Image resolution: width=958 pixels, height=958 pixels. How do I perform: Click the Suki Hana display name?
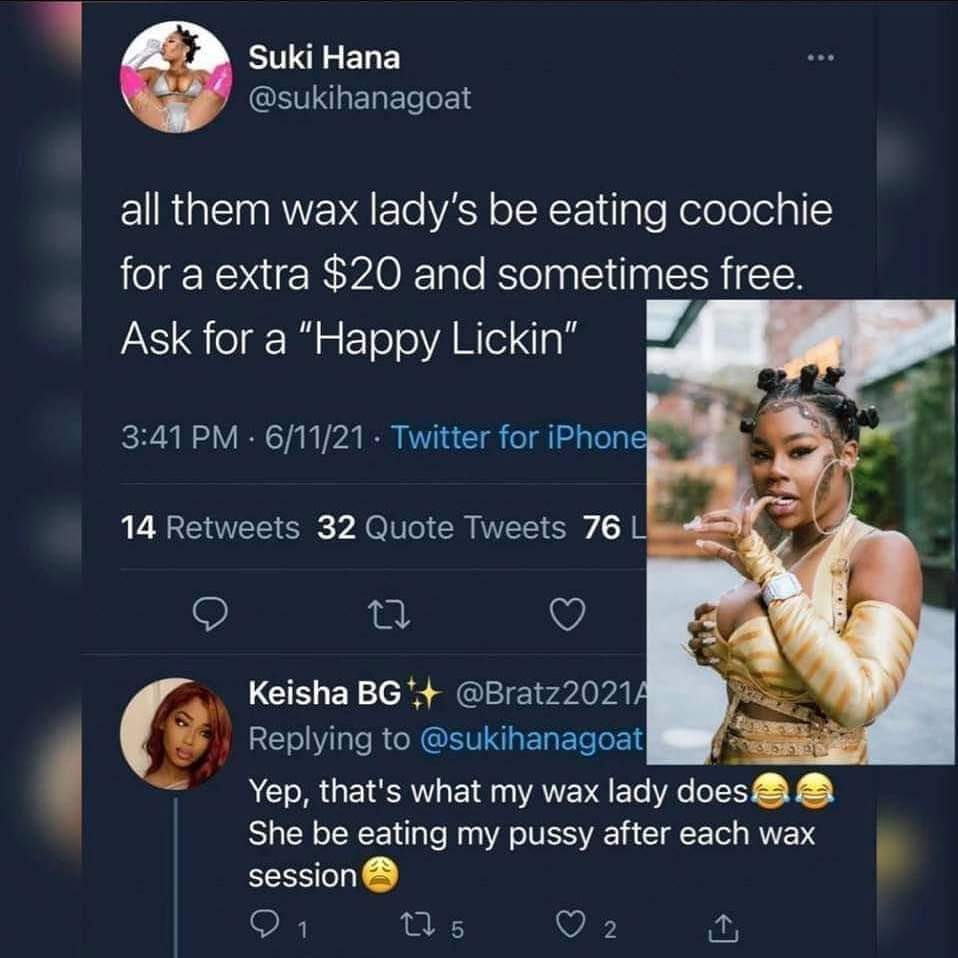pyautogui.click(x=324, y=58)
